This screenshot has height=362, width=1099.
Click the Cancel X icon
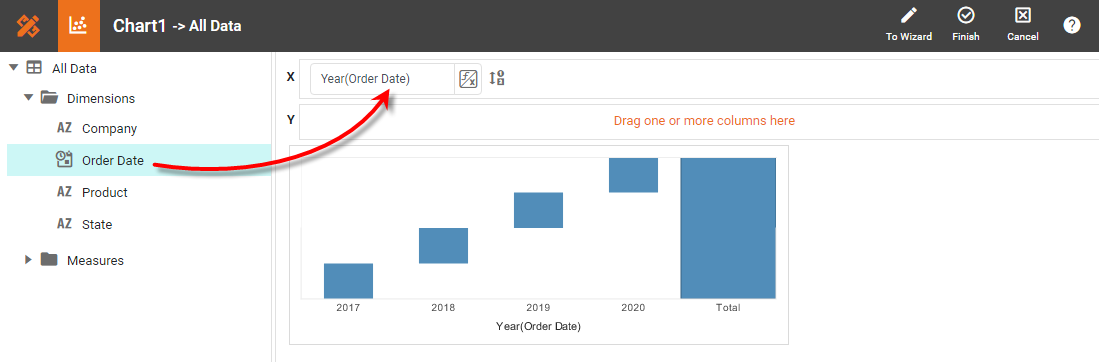click(1023, 15)
